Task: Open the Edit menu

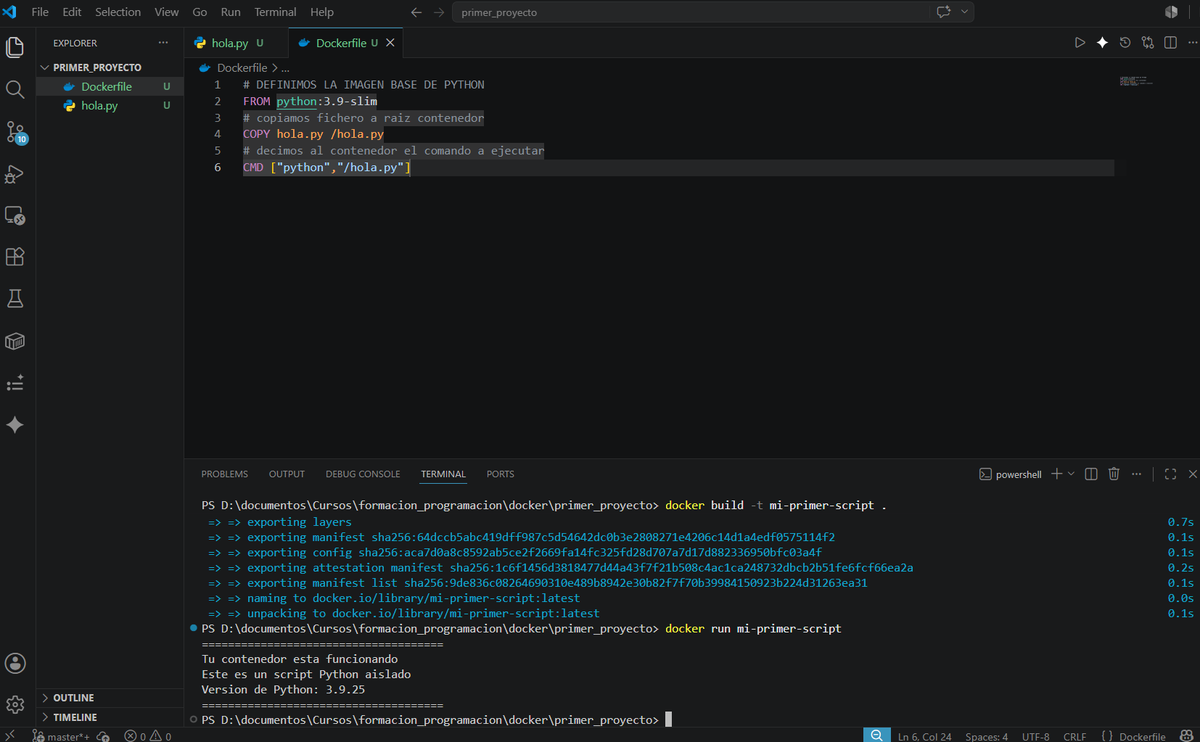Action: pos(72,12)
